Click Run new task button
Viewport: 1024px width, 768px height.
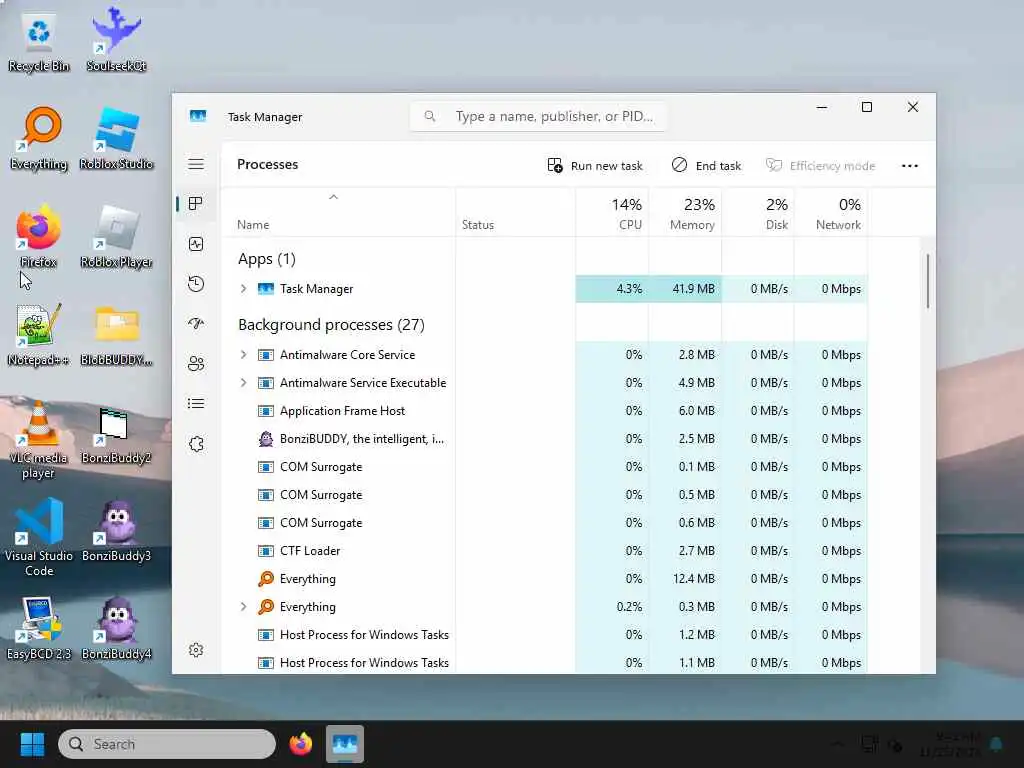pyautogui.click(x=595, y=165)
